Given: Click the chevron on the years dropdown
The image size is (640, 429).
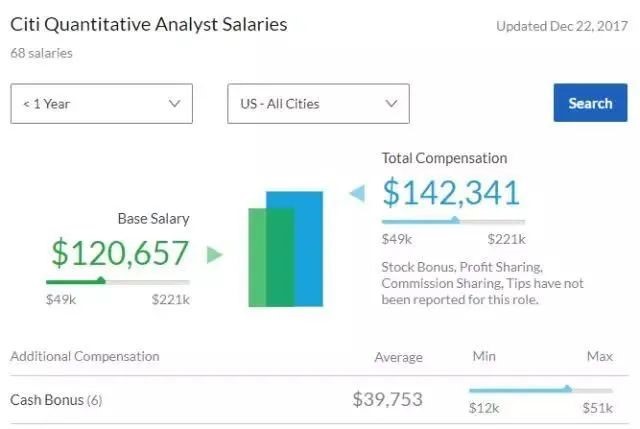Looking at the screenshot, I should (174, 103).
